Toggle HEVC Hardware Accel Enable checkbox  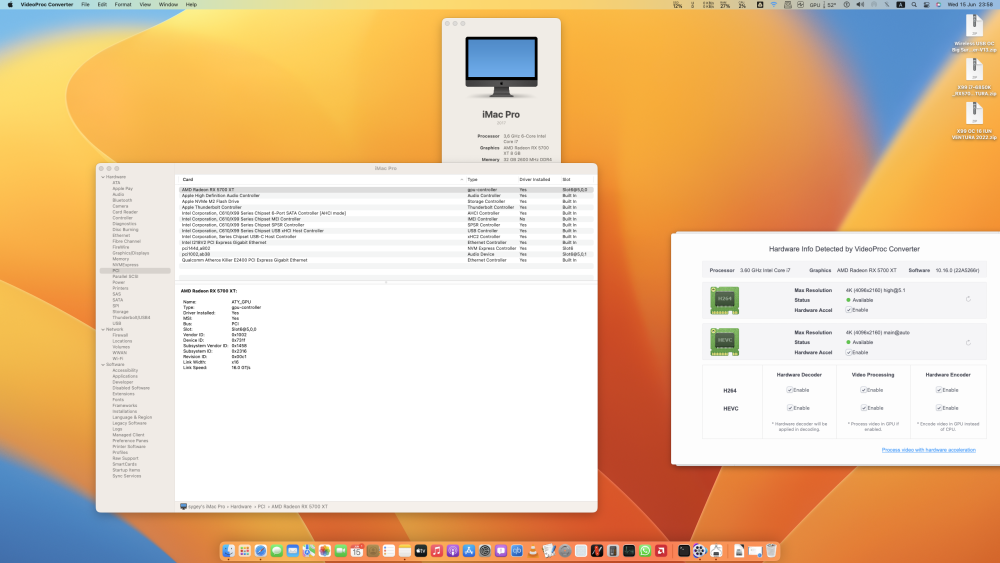point(849,352)
